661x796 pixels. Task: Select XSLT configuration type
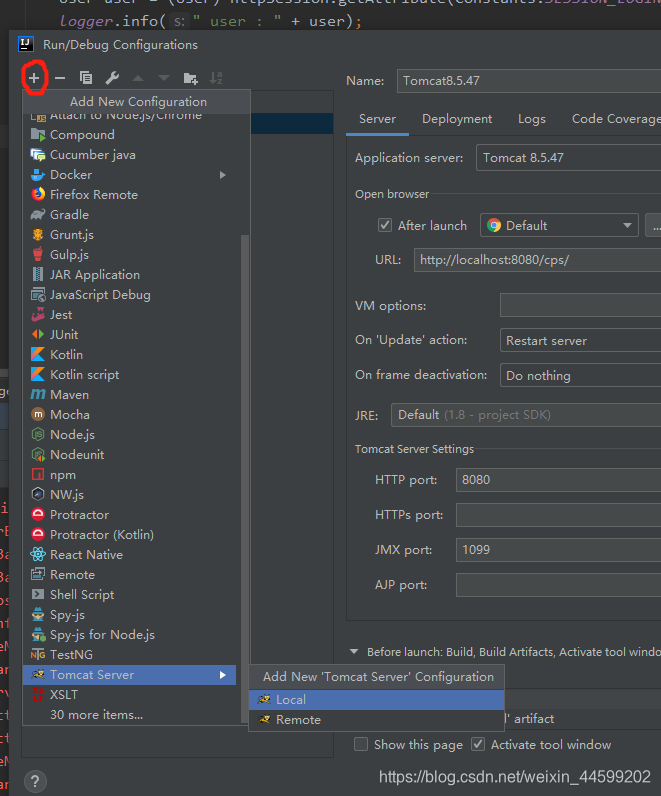click(129, 694)
